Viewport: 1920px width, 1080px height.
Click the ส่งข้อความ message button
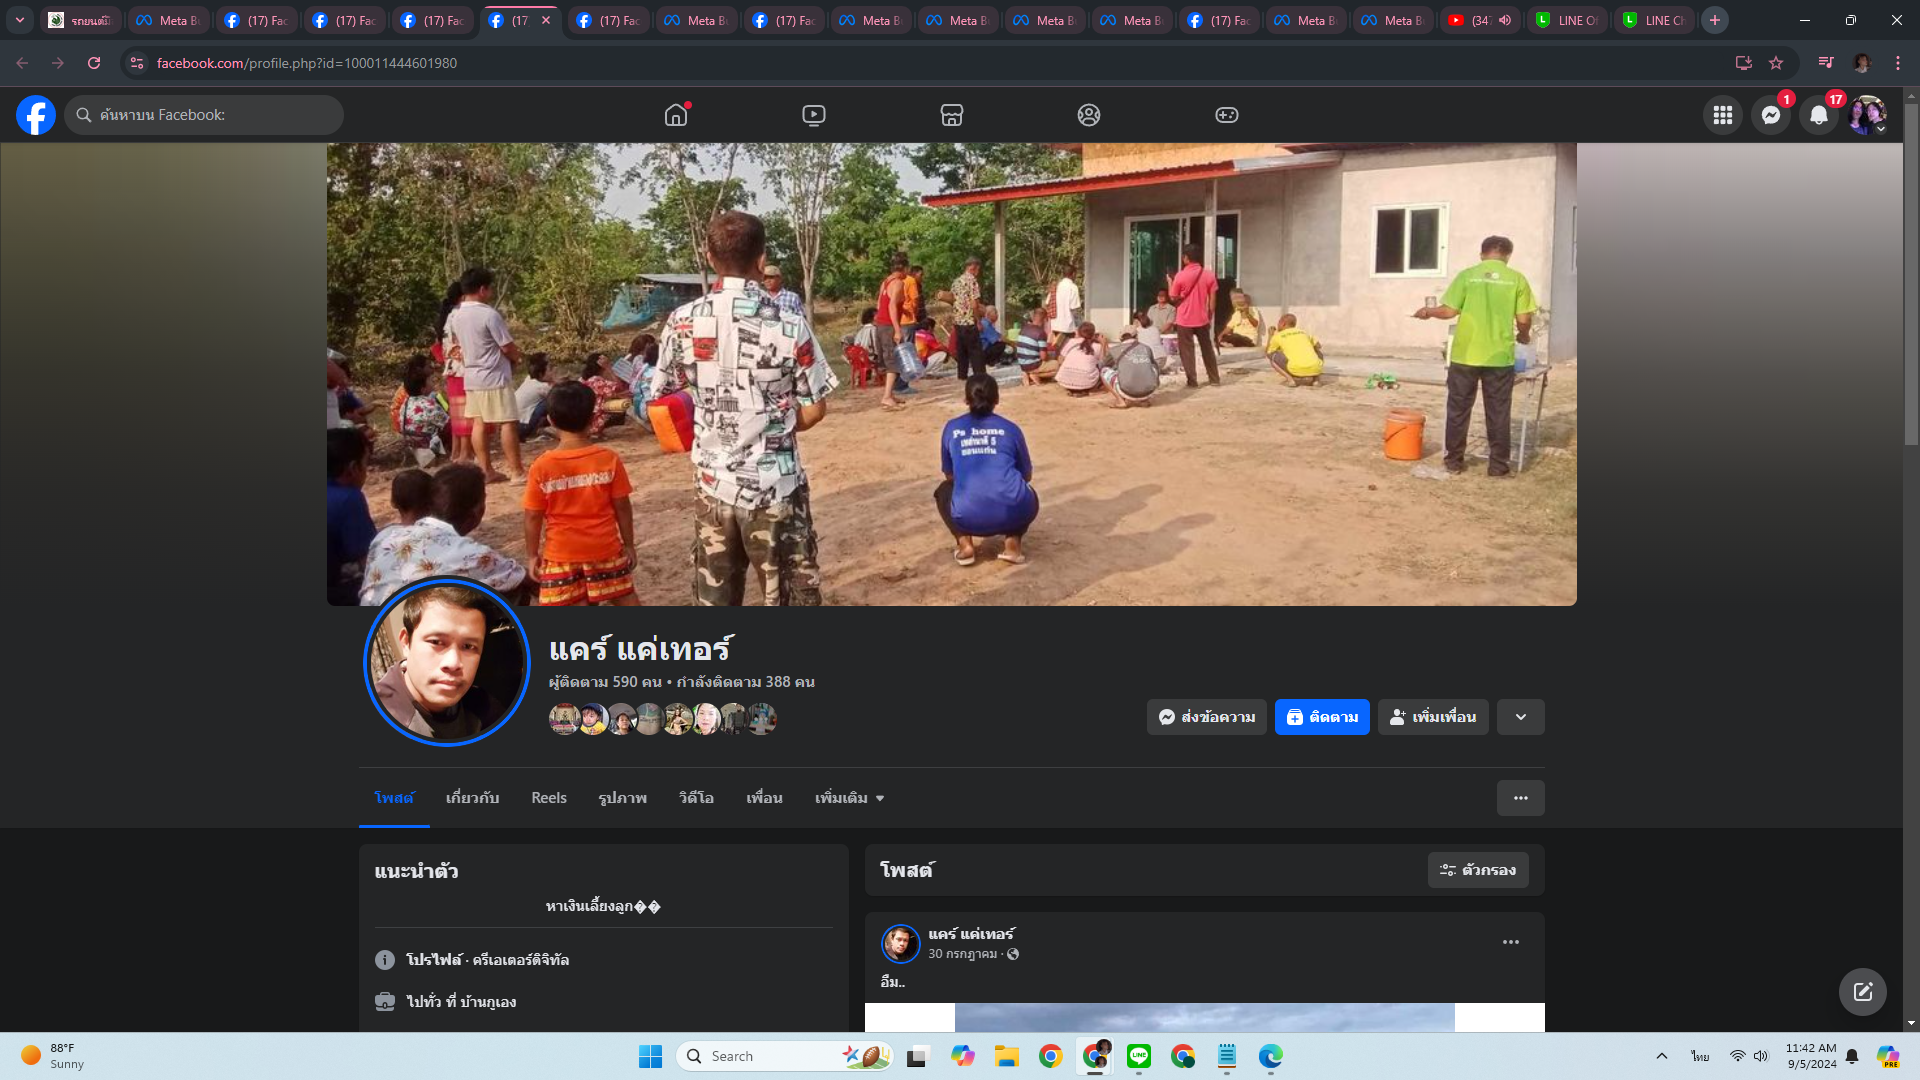[1206, 717]
